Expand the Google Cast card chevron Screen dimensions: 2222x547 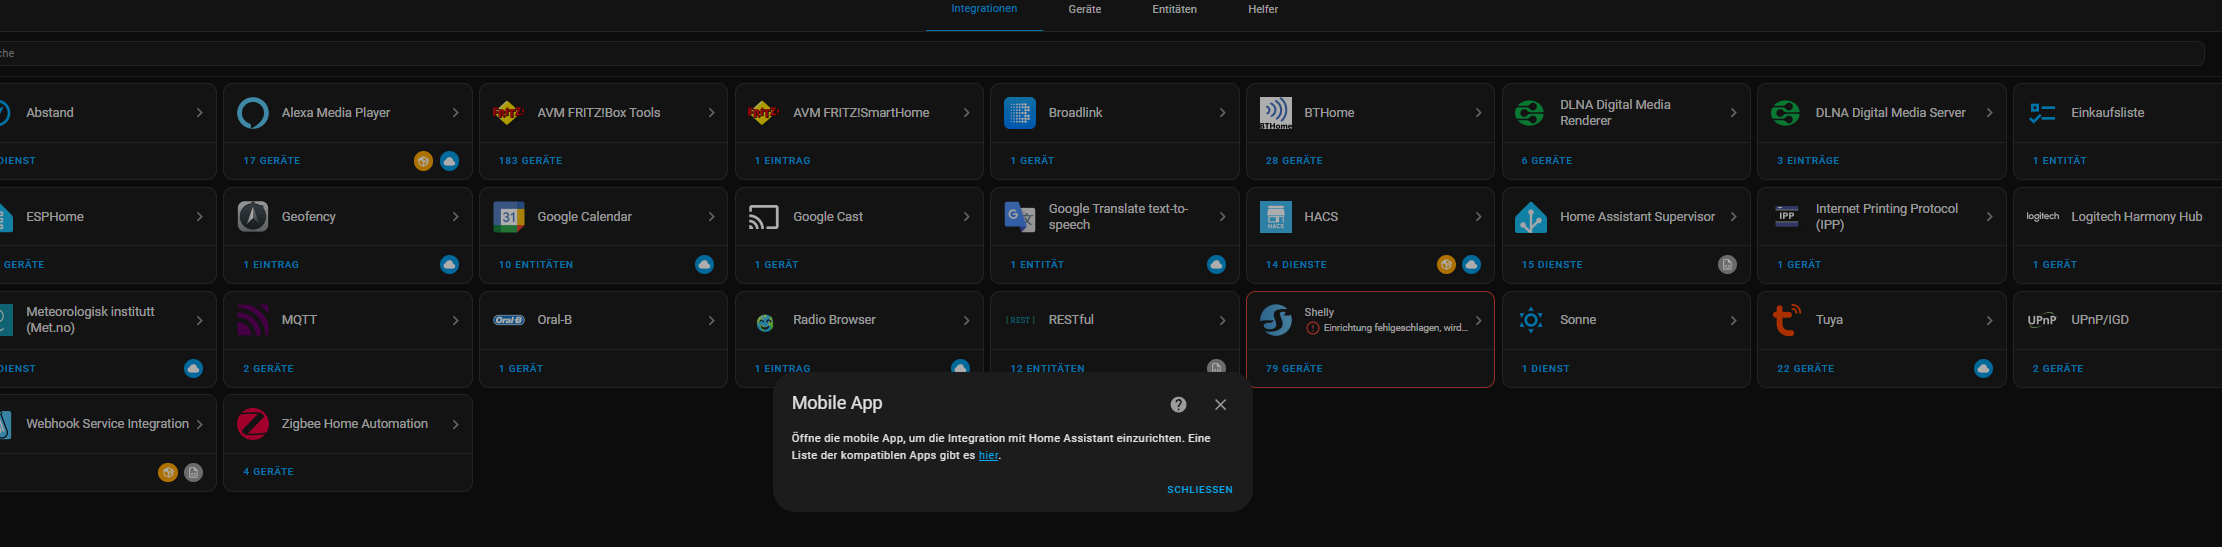(967, 217)
